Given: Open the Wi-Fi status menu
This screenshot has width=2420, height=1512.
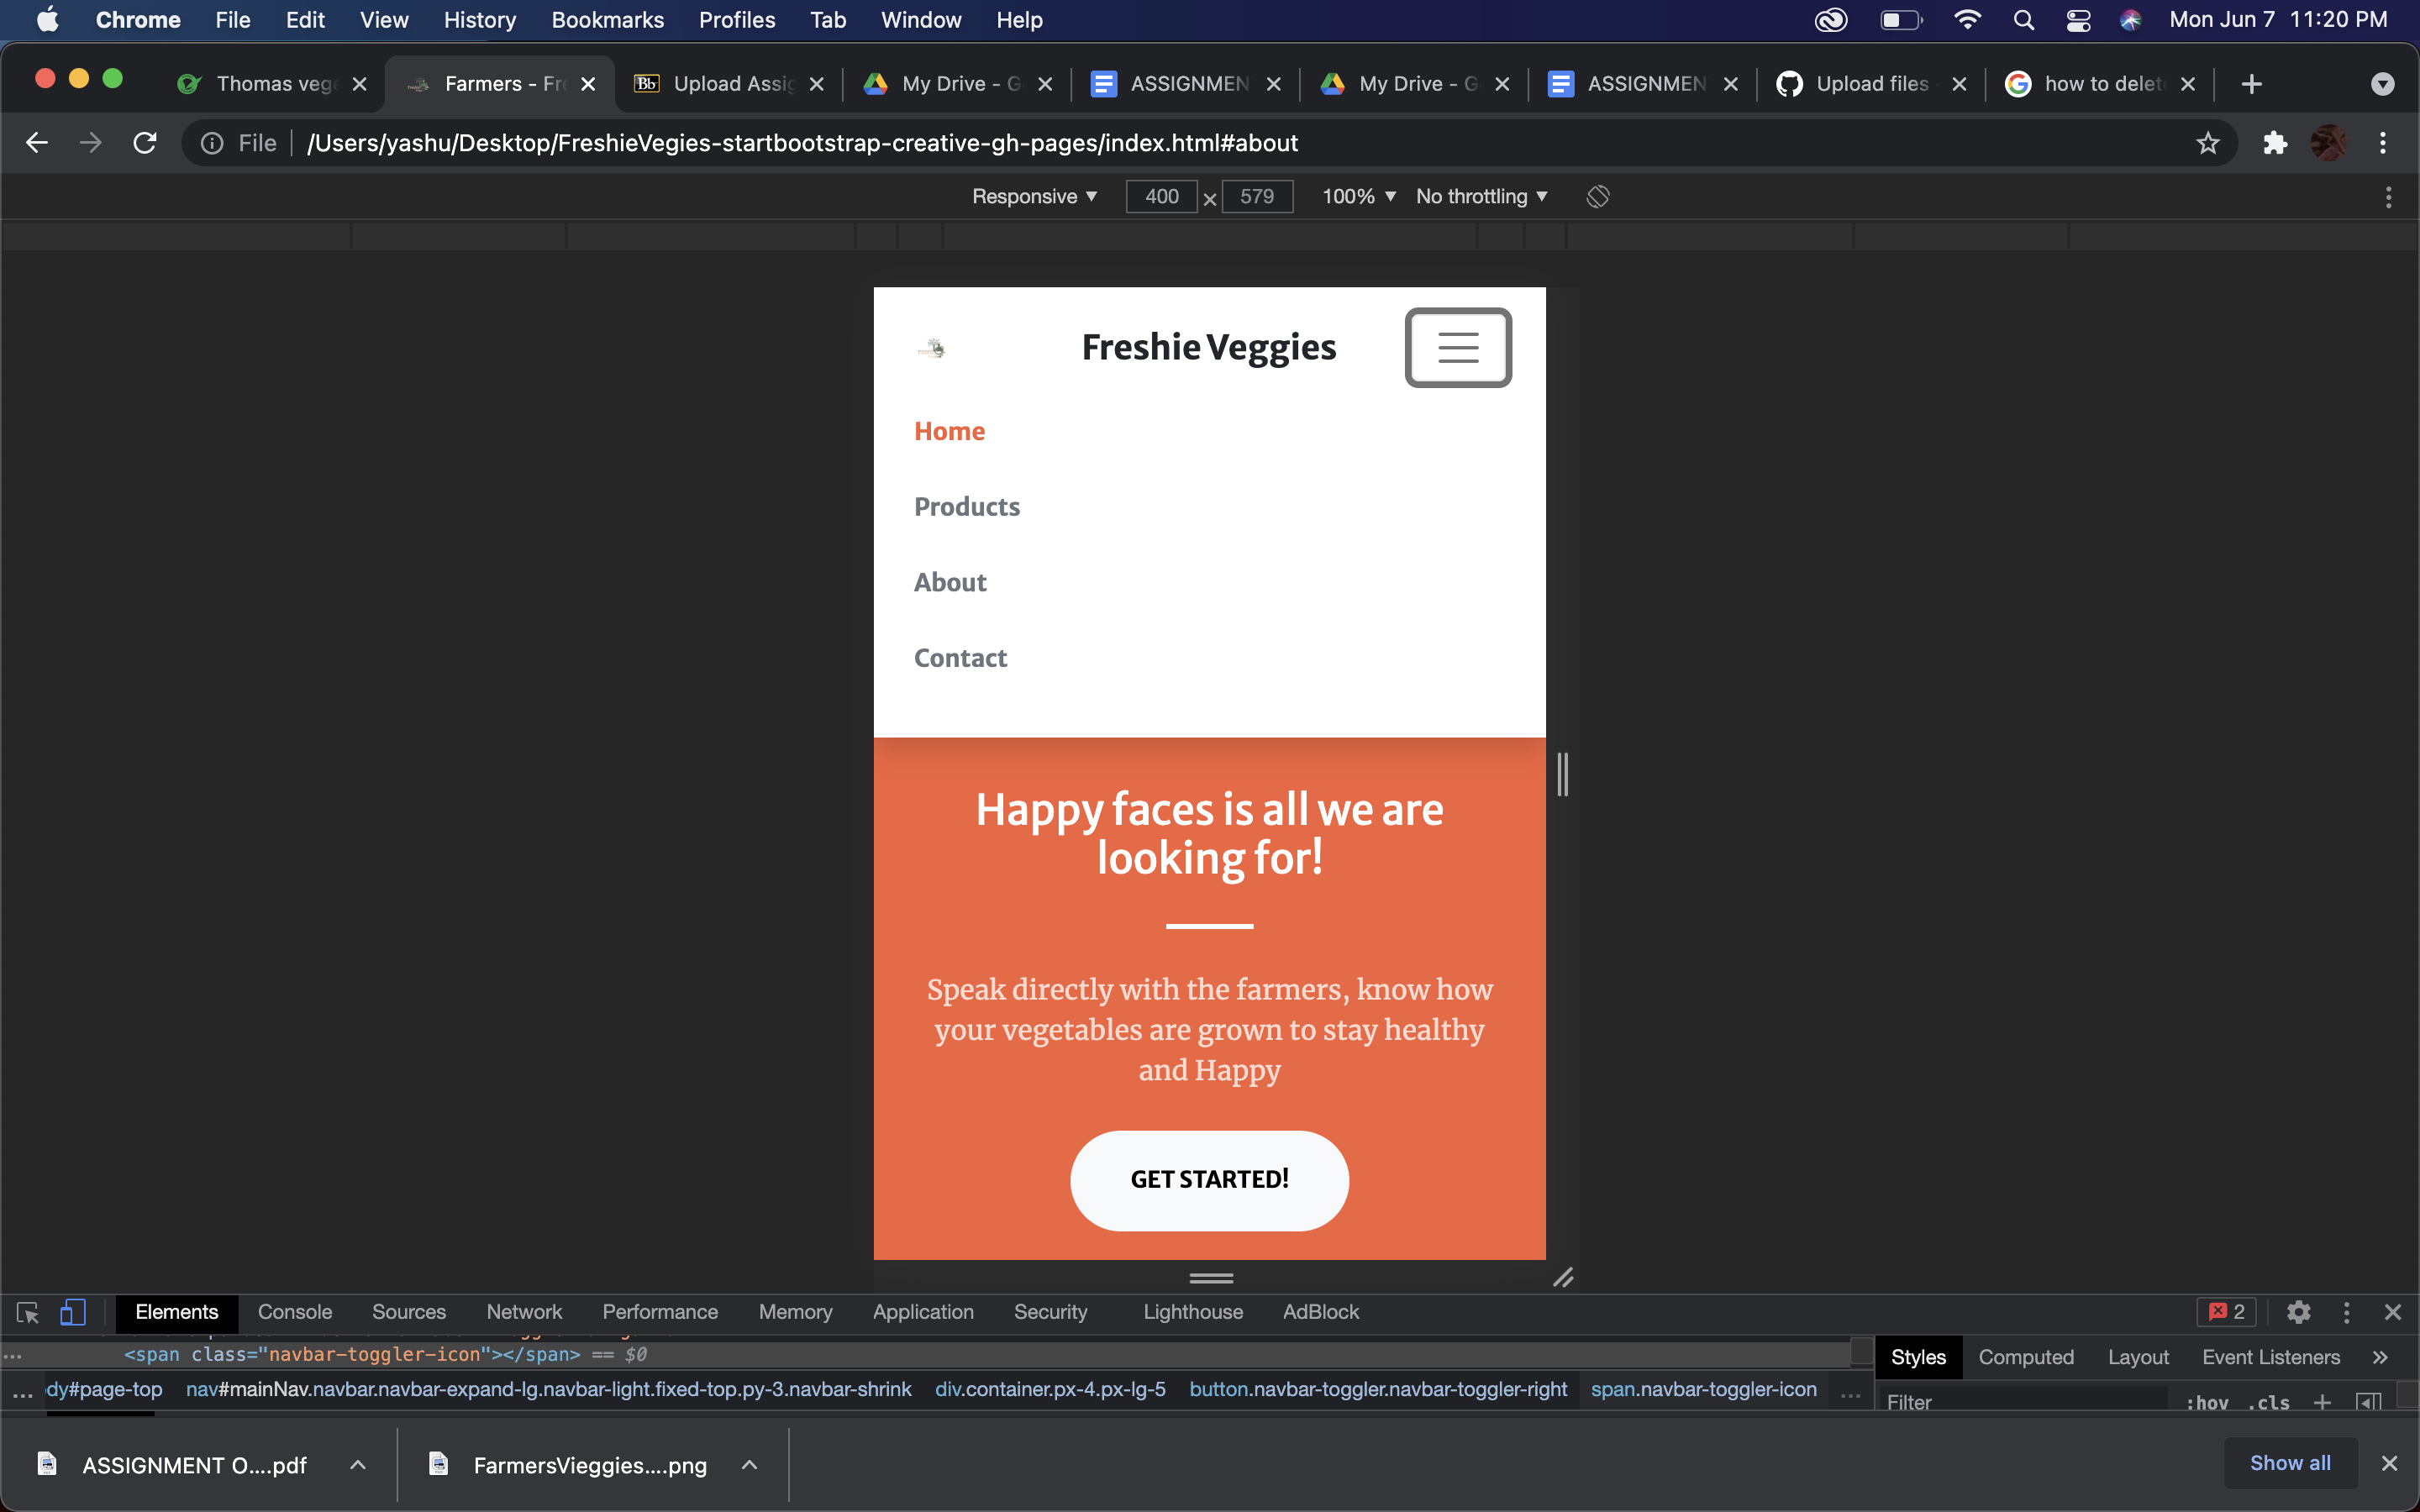Looking at the screenshot, I should 1967,20.
